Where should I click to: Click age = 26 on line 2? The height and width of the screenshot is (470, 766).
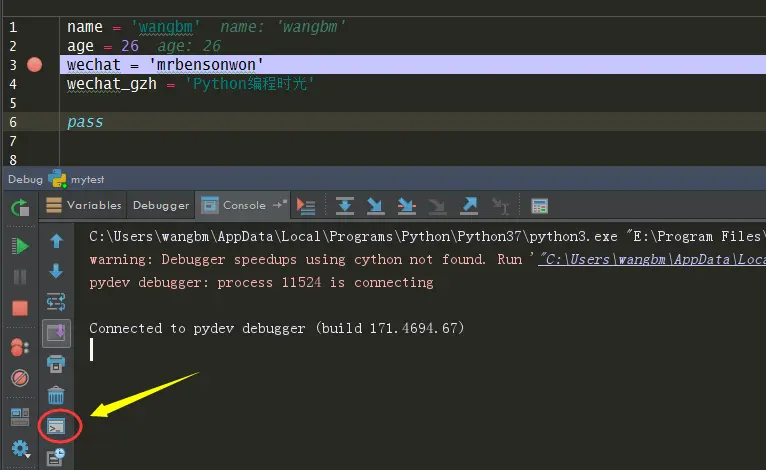click(103, 46)
